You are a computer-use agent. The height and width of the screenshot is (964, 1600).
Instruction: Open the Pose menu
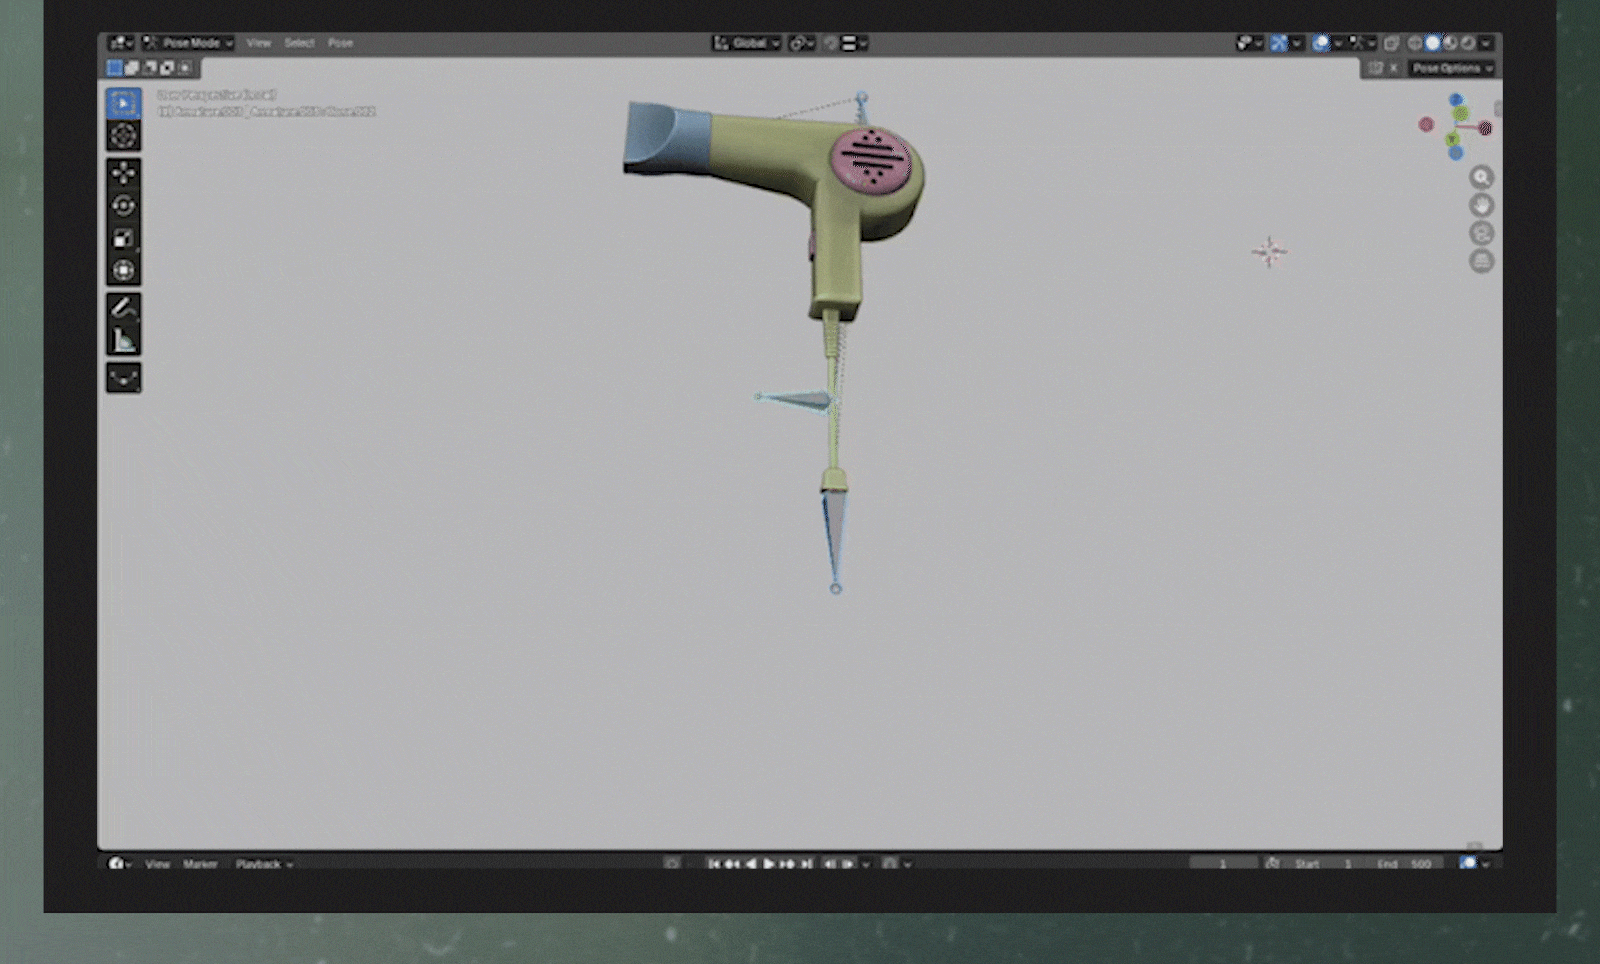340,43
